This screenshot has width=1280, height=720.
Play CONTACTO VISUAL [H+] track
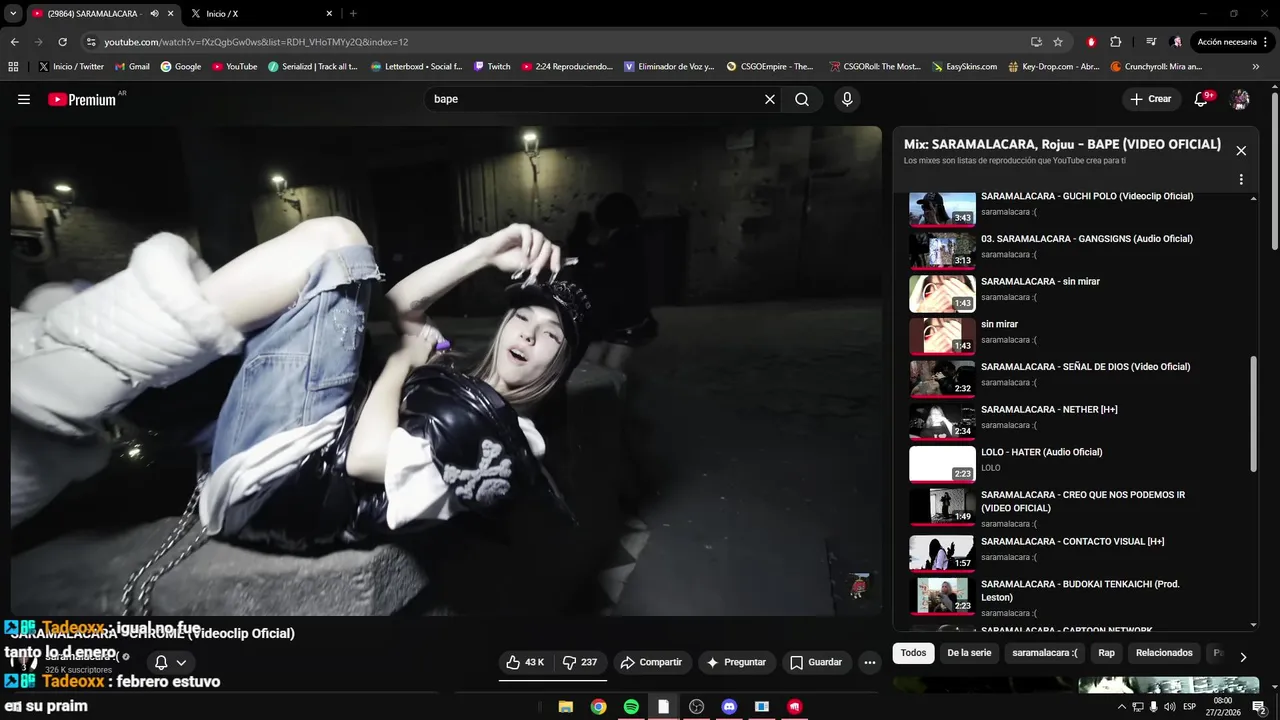(1078, 553)
